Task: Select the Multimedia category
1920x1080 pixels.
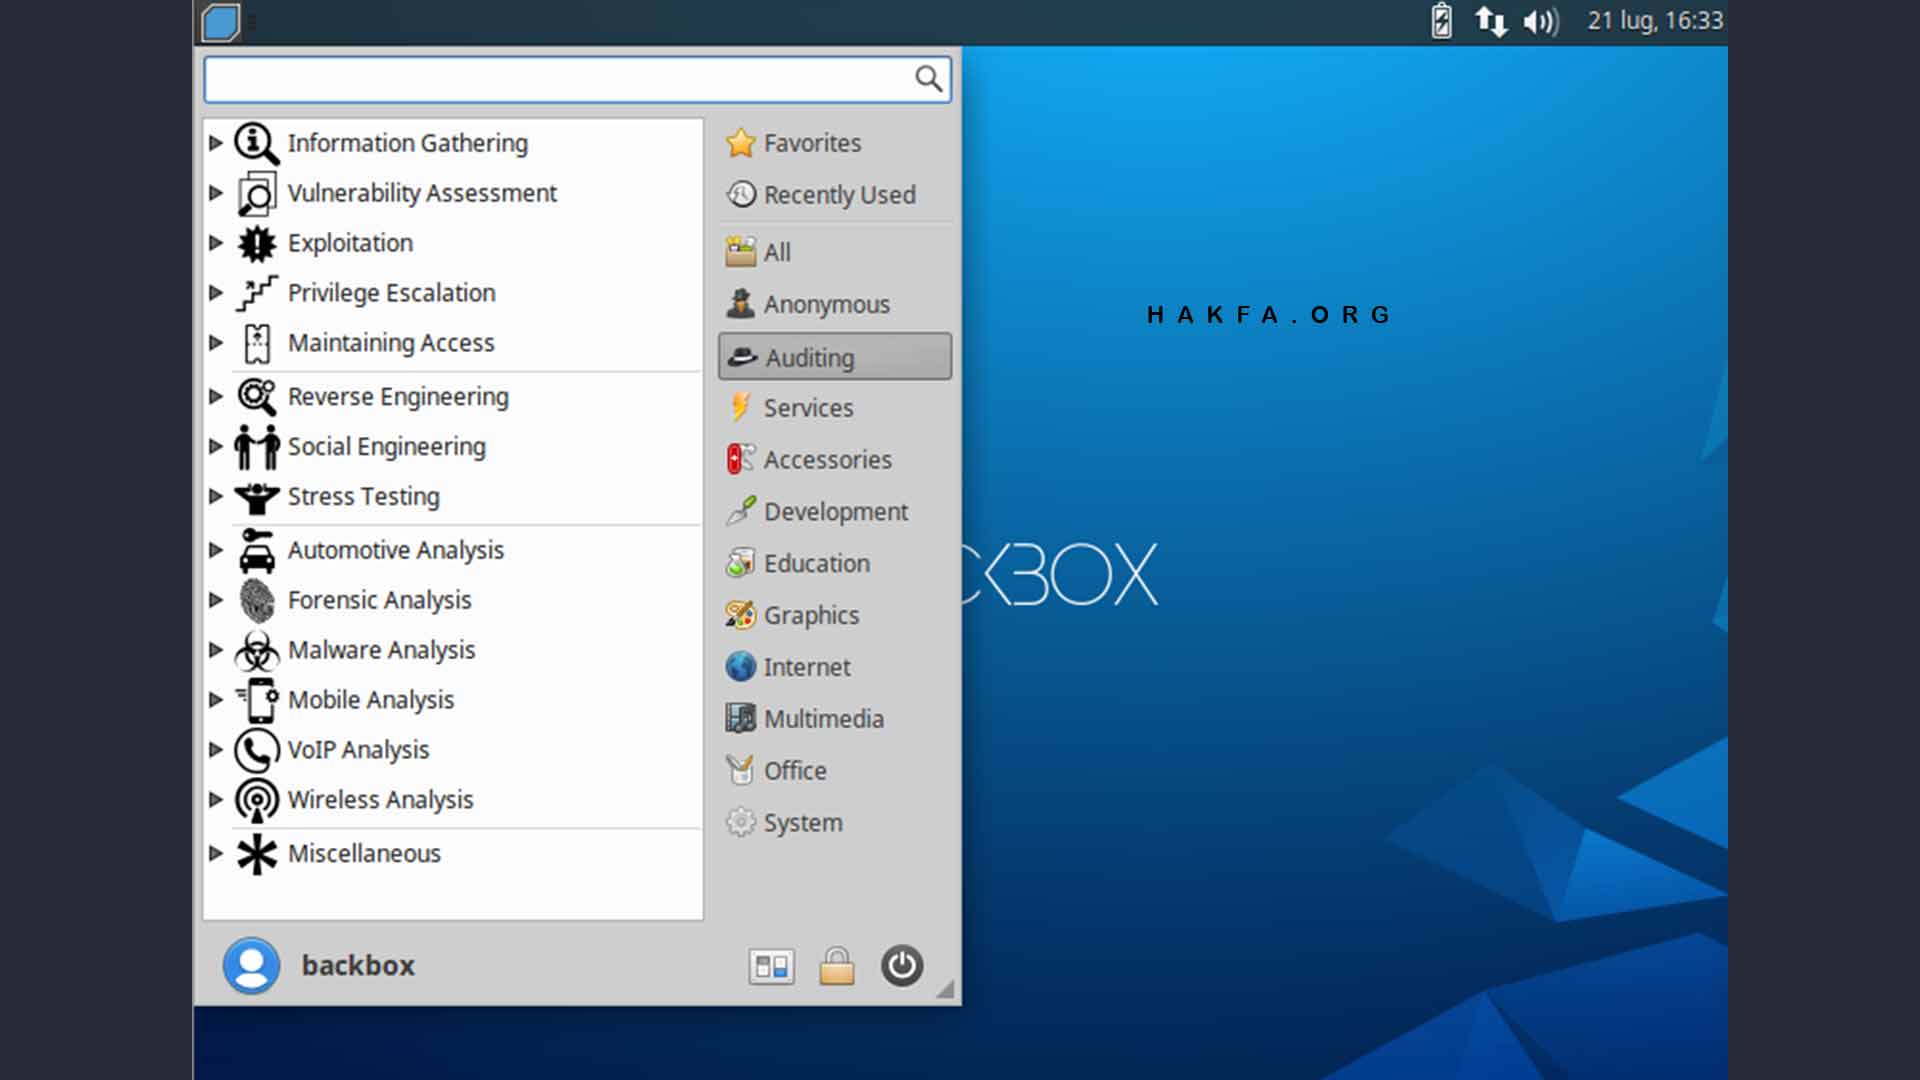Action: point(835,719)
